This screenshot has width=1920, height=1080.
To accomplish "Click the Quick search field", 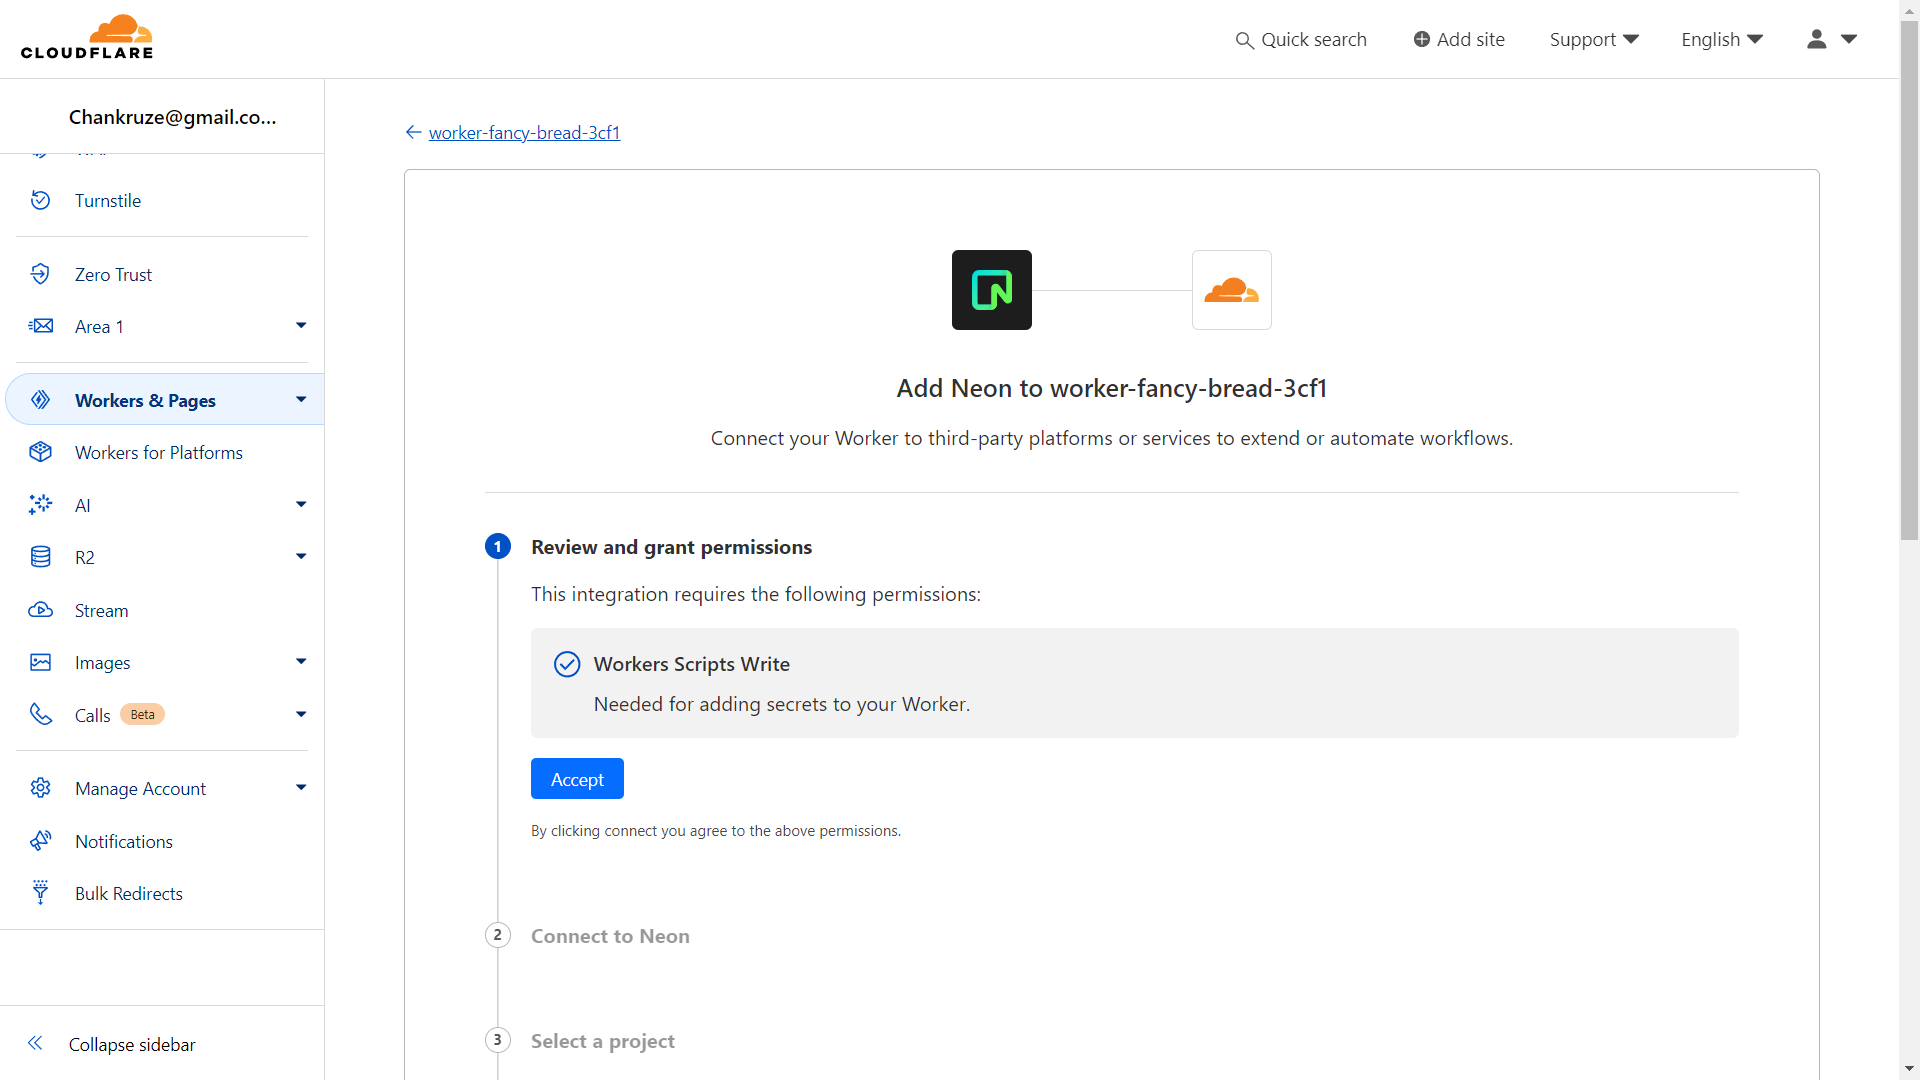I will (1301, 39).
